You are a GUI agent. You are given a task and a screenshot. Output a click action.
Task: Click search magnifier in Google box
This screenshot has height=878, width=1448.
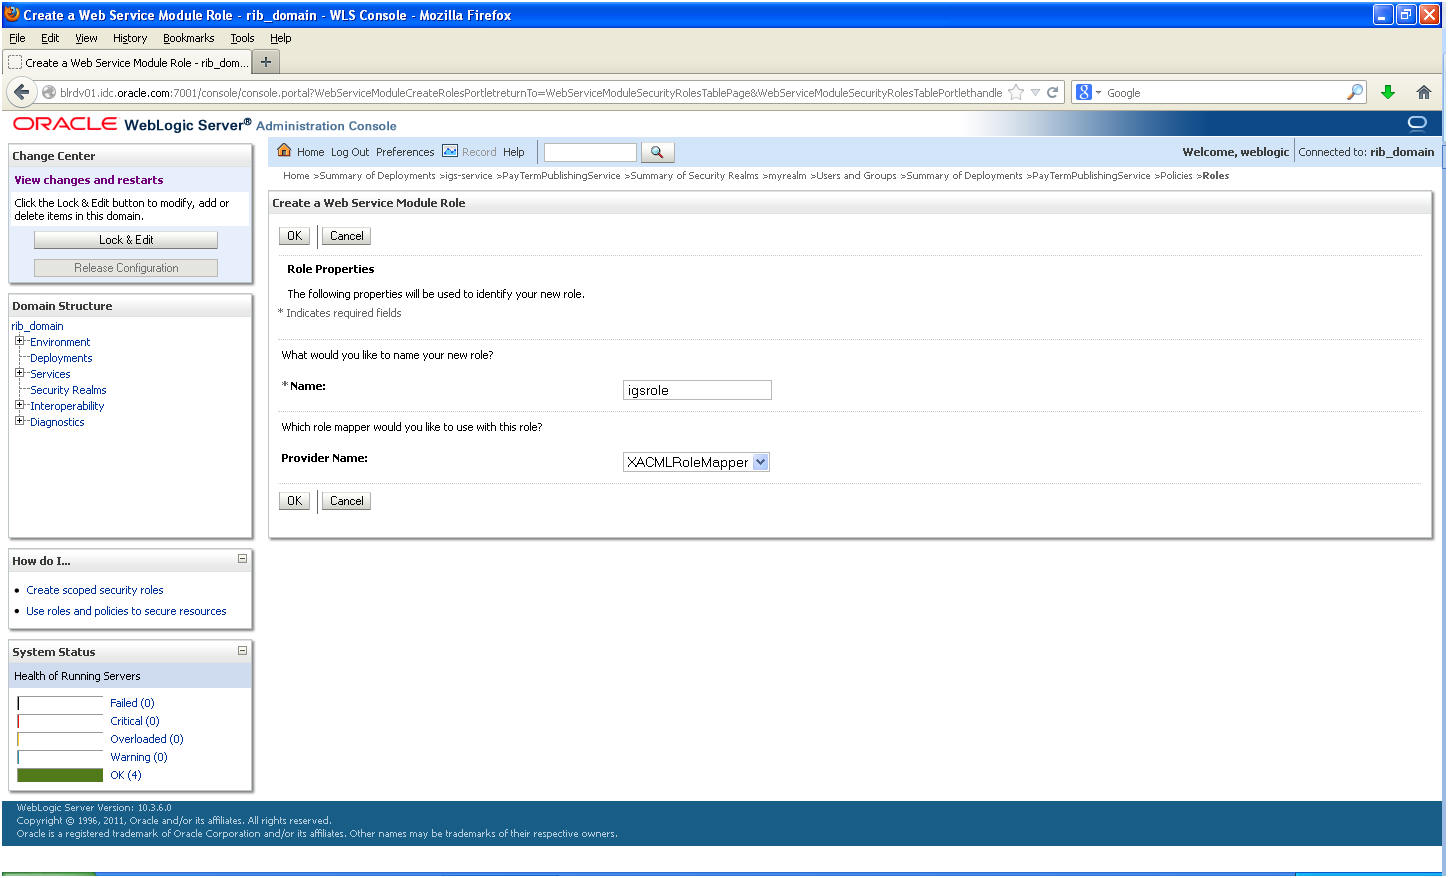click(1355, 92)
